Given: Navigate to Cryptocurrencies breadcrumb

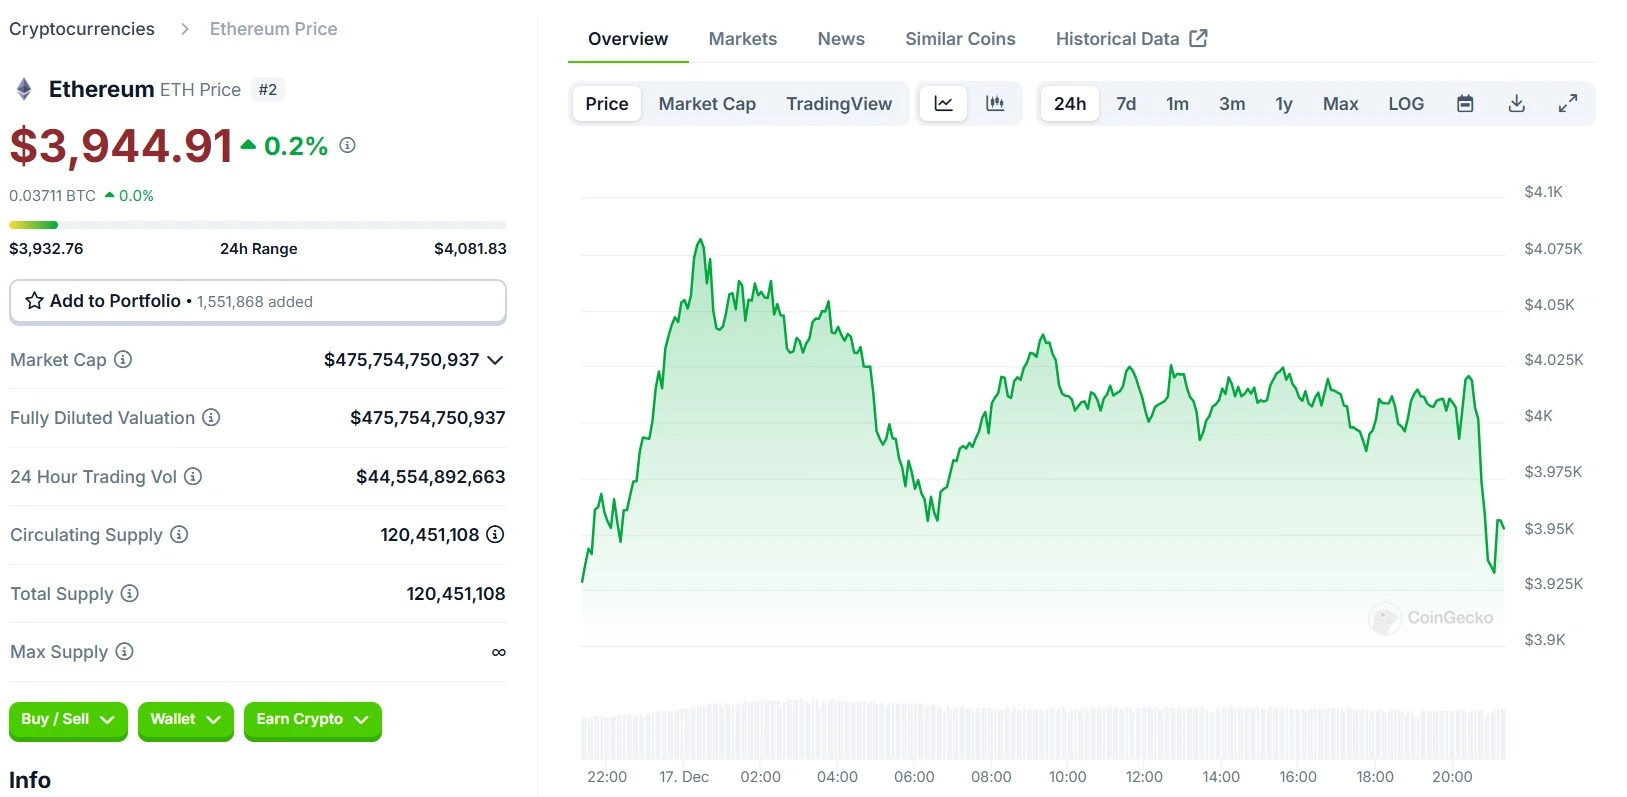Looking at the screenshot, I should tap(82, 29).
